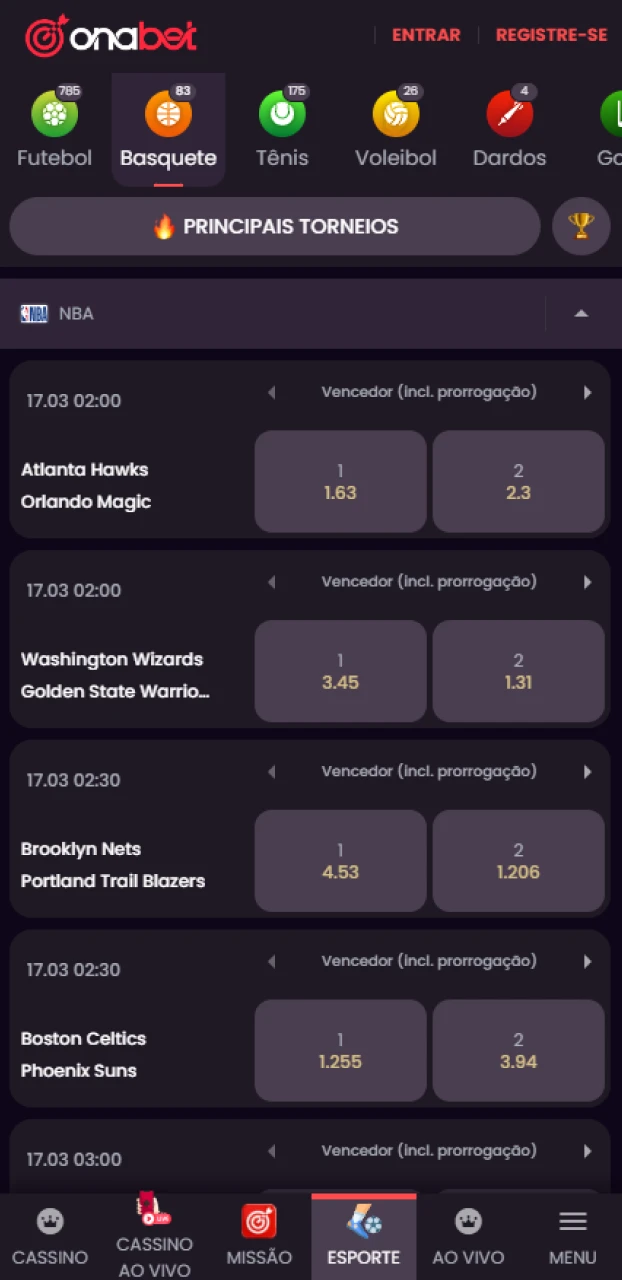Image resolution: width=622 pixels, height=1280 pixels.
Task: Select the Tênis sport icon
Action: coord(282,114)
